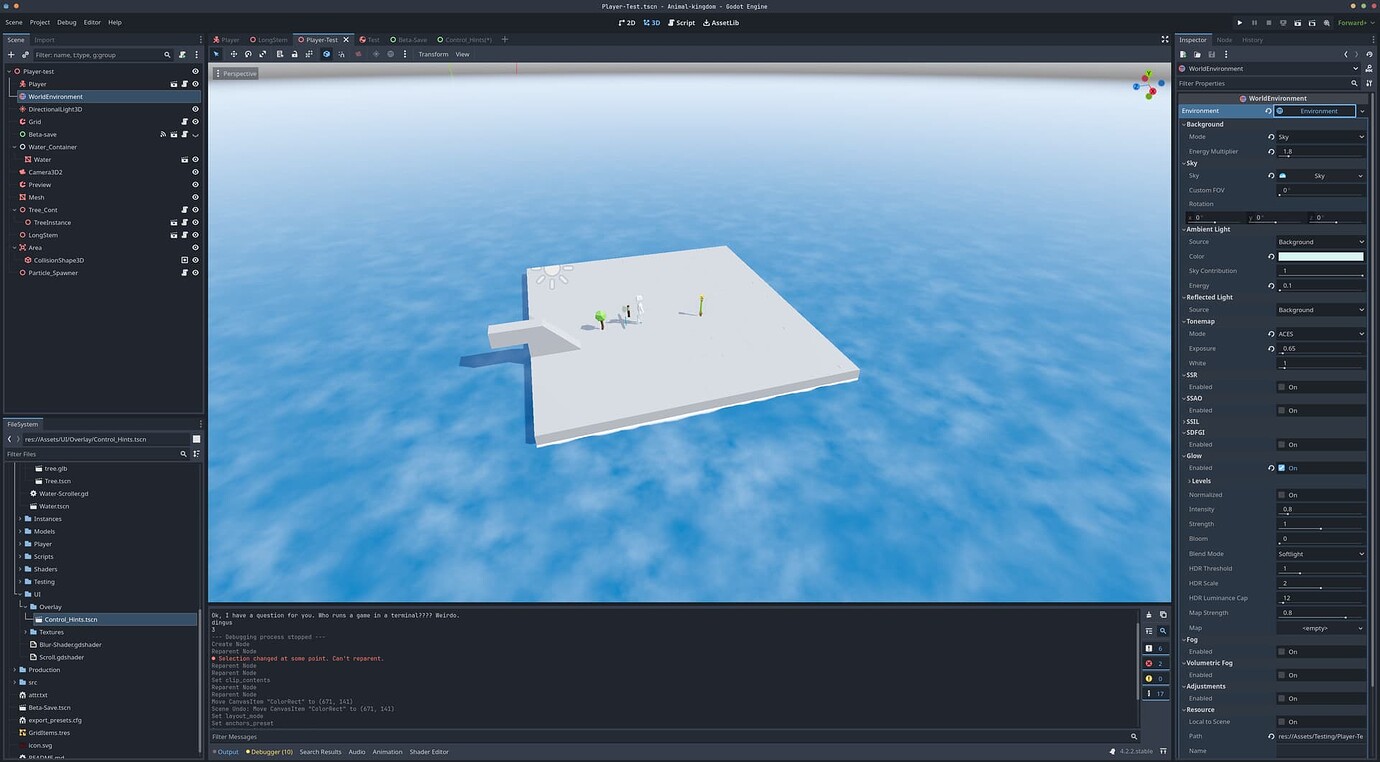The height and width of the screenshot is (762, 1380).
Task: Enable the SDFGI checkbox
Action: pos(1282,444)
